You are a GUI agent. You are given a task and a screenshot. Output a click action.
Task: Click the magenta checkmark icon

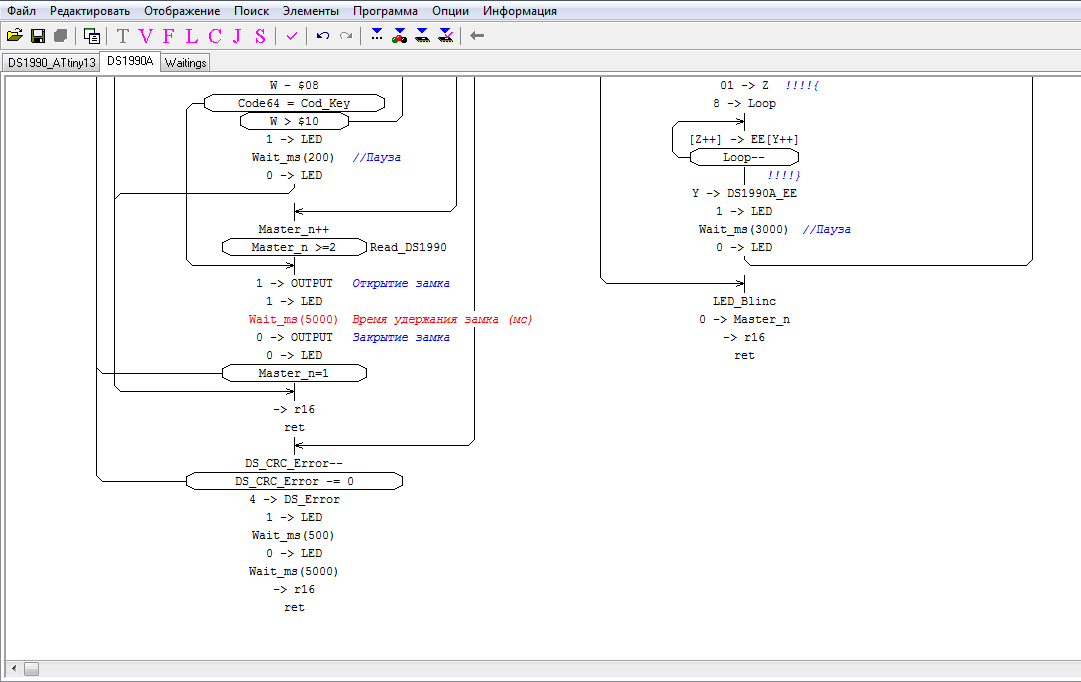pyautogui.click(x=292, y=36)
